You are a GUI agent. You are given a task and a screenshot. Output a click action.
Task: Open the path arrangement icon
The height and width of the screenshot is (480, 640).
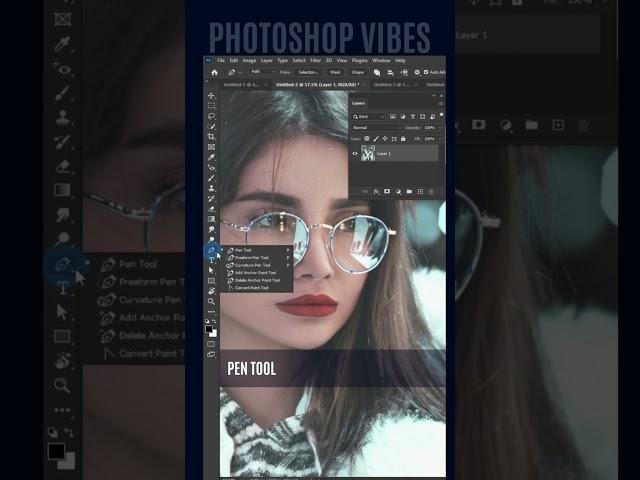[404, 72]
